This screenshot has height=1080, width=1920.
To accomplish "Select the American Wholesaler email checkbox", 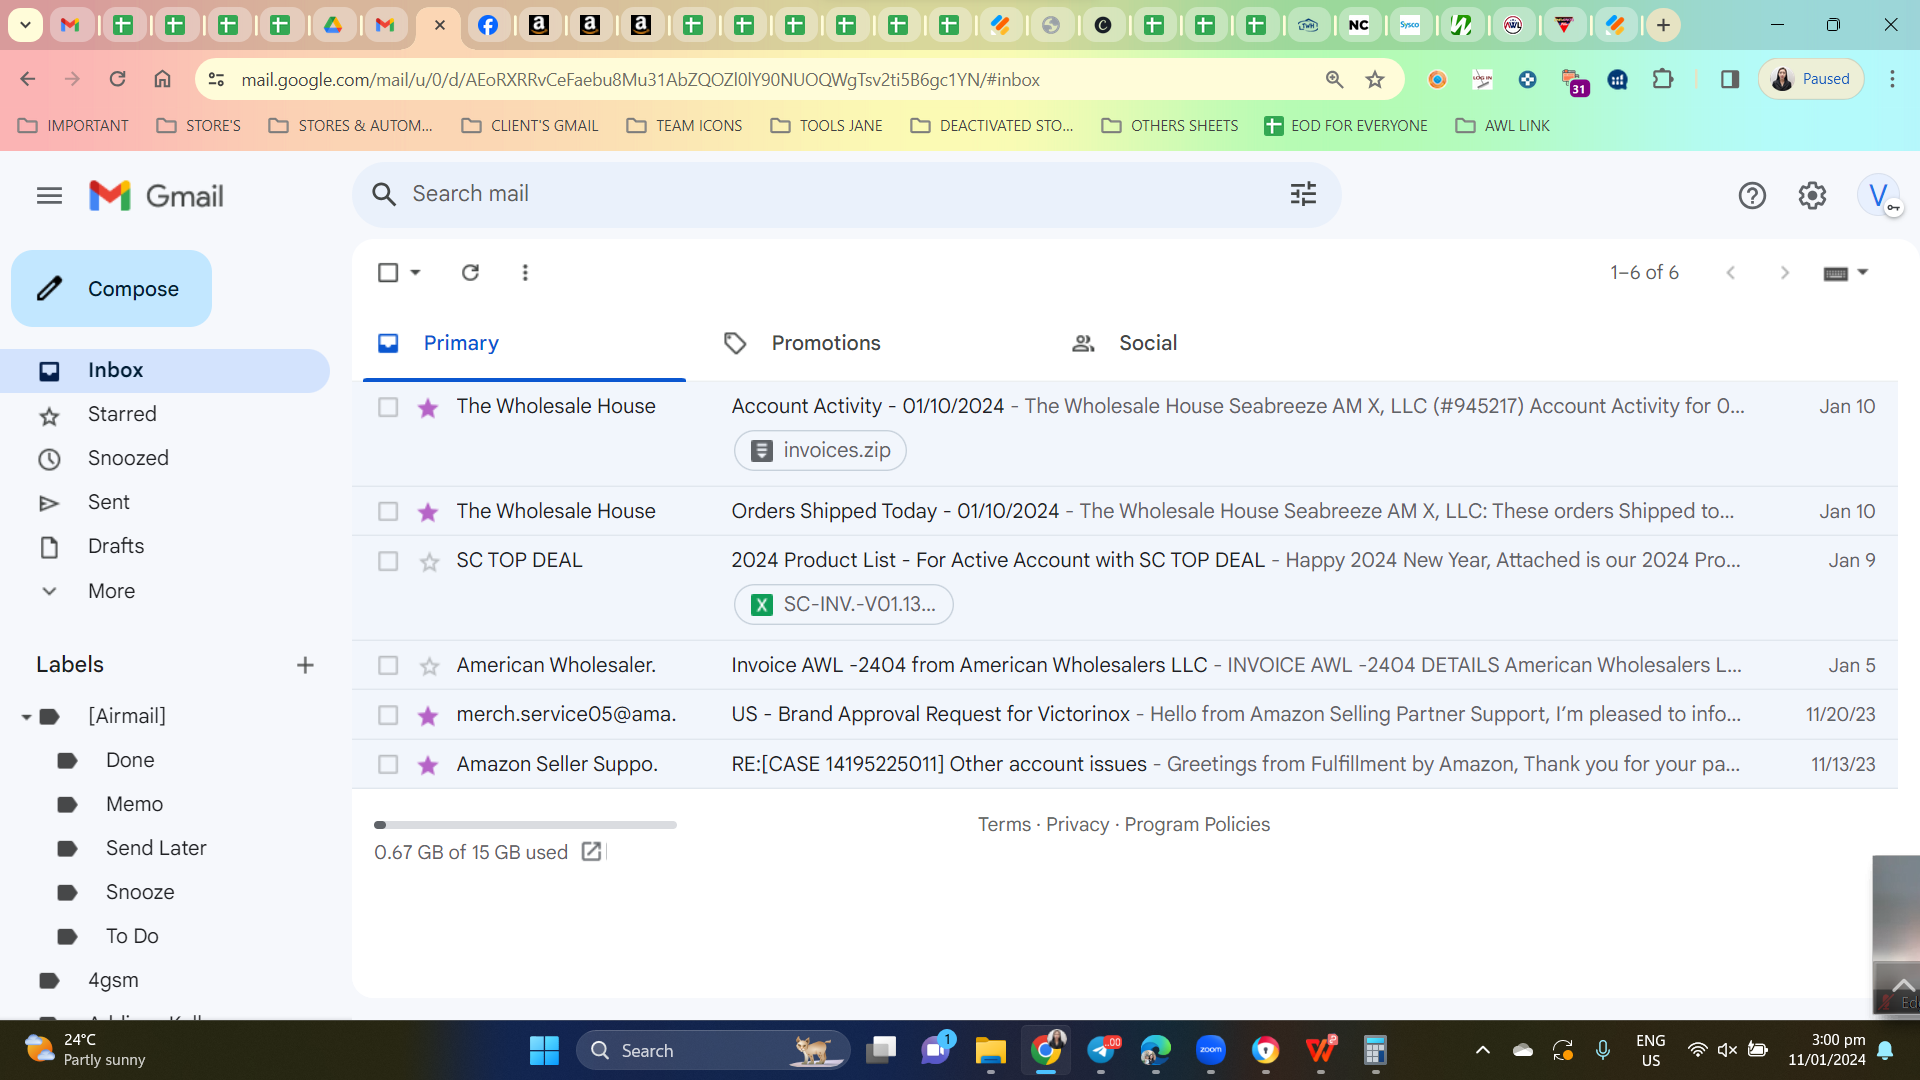I will 388,666.
